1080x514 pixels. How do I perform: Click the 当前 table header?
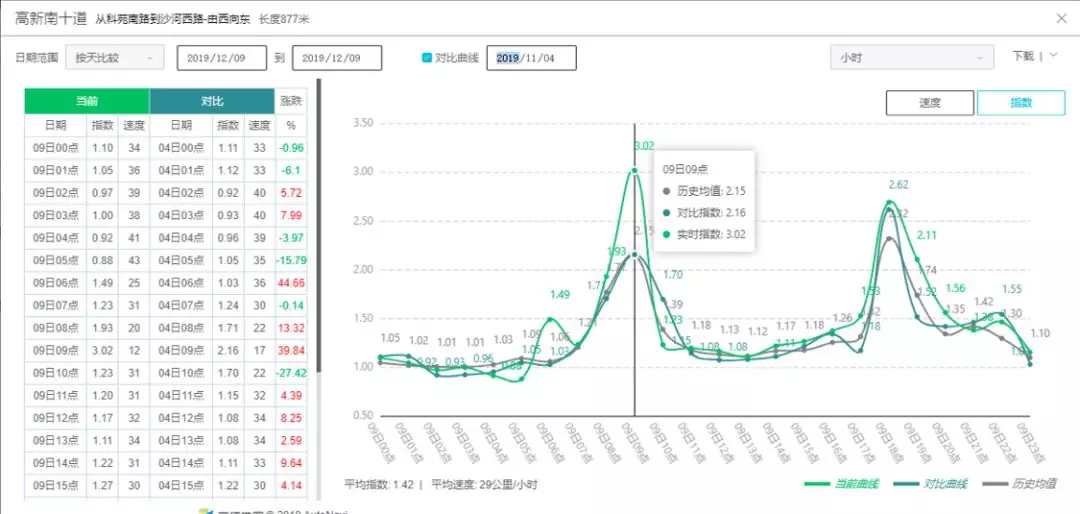tap(87, 101)
